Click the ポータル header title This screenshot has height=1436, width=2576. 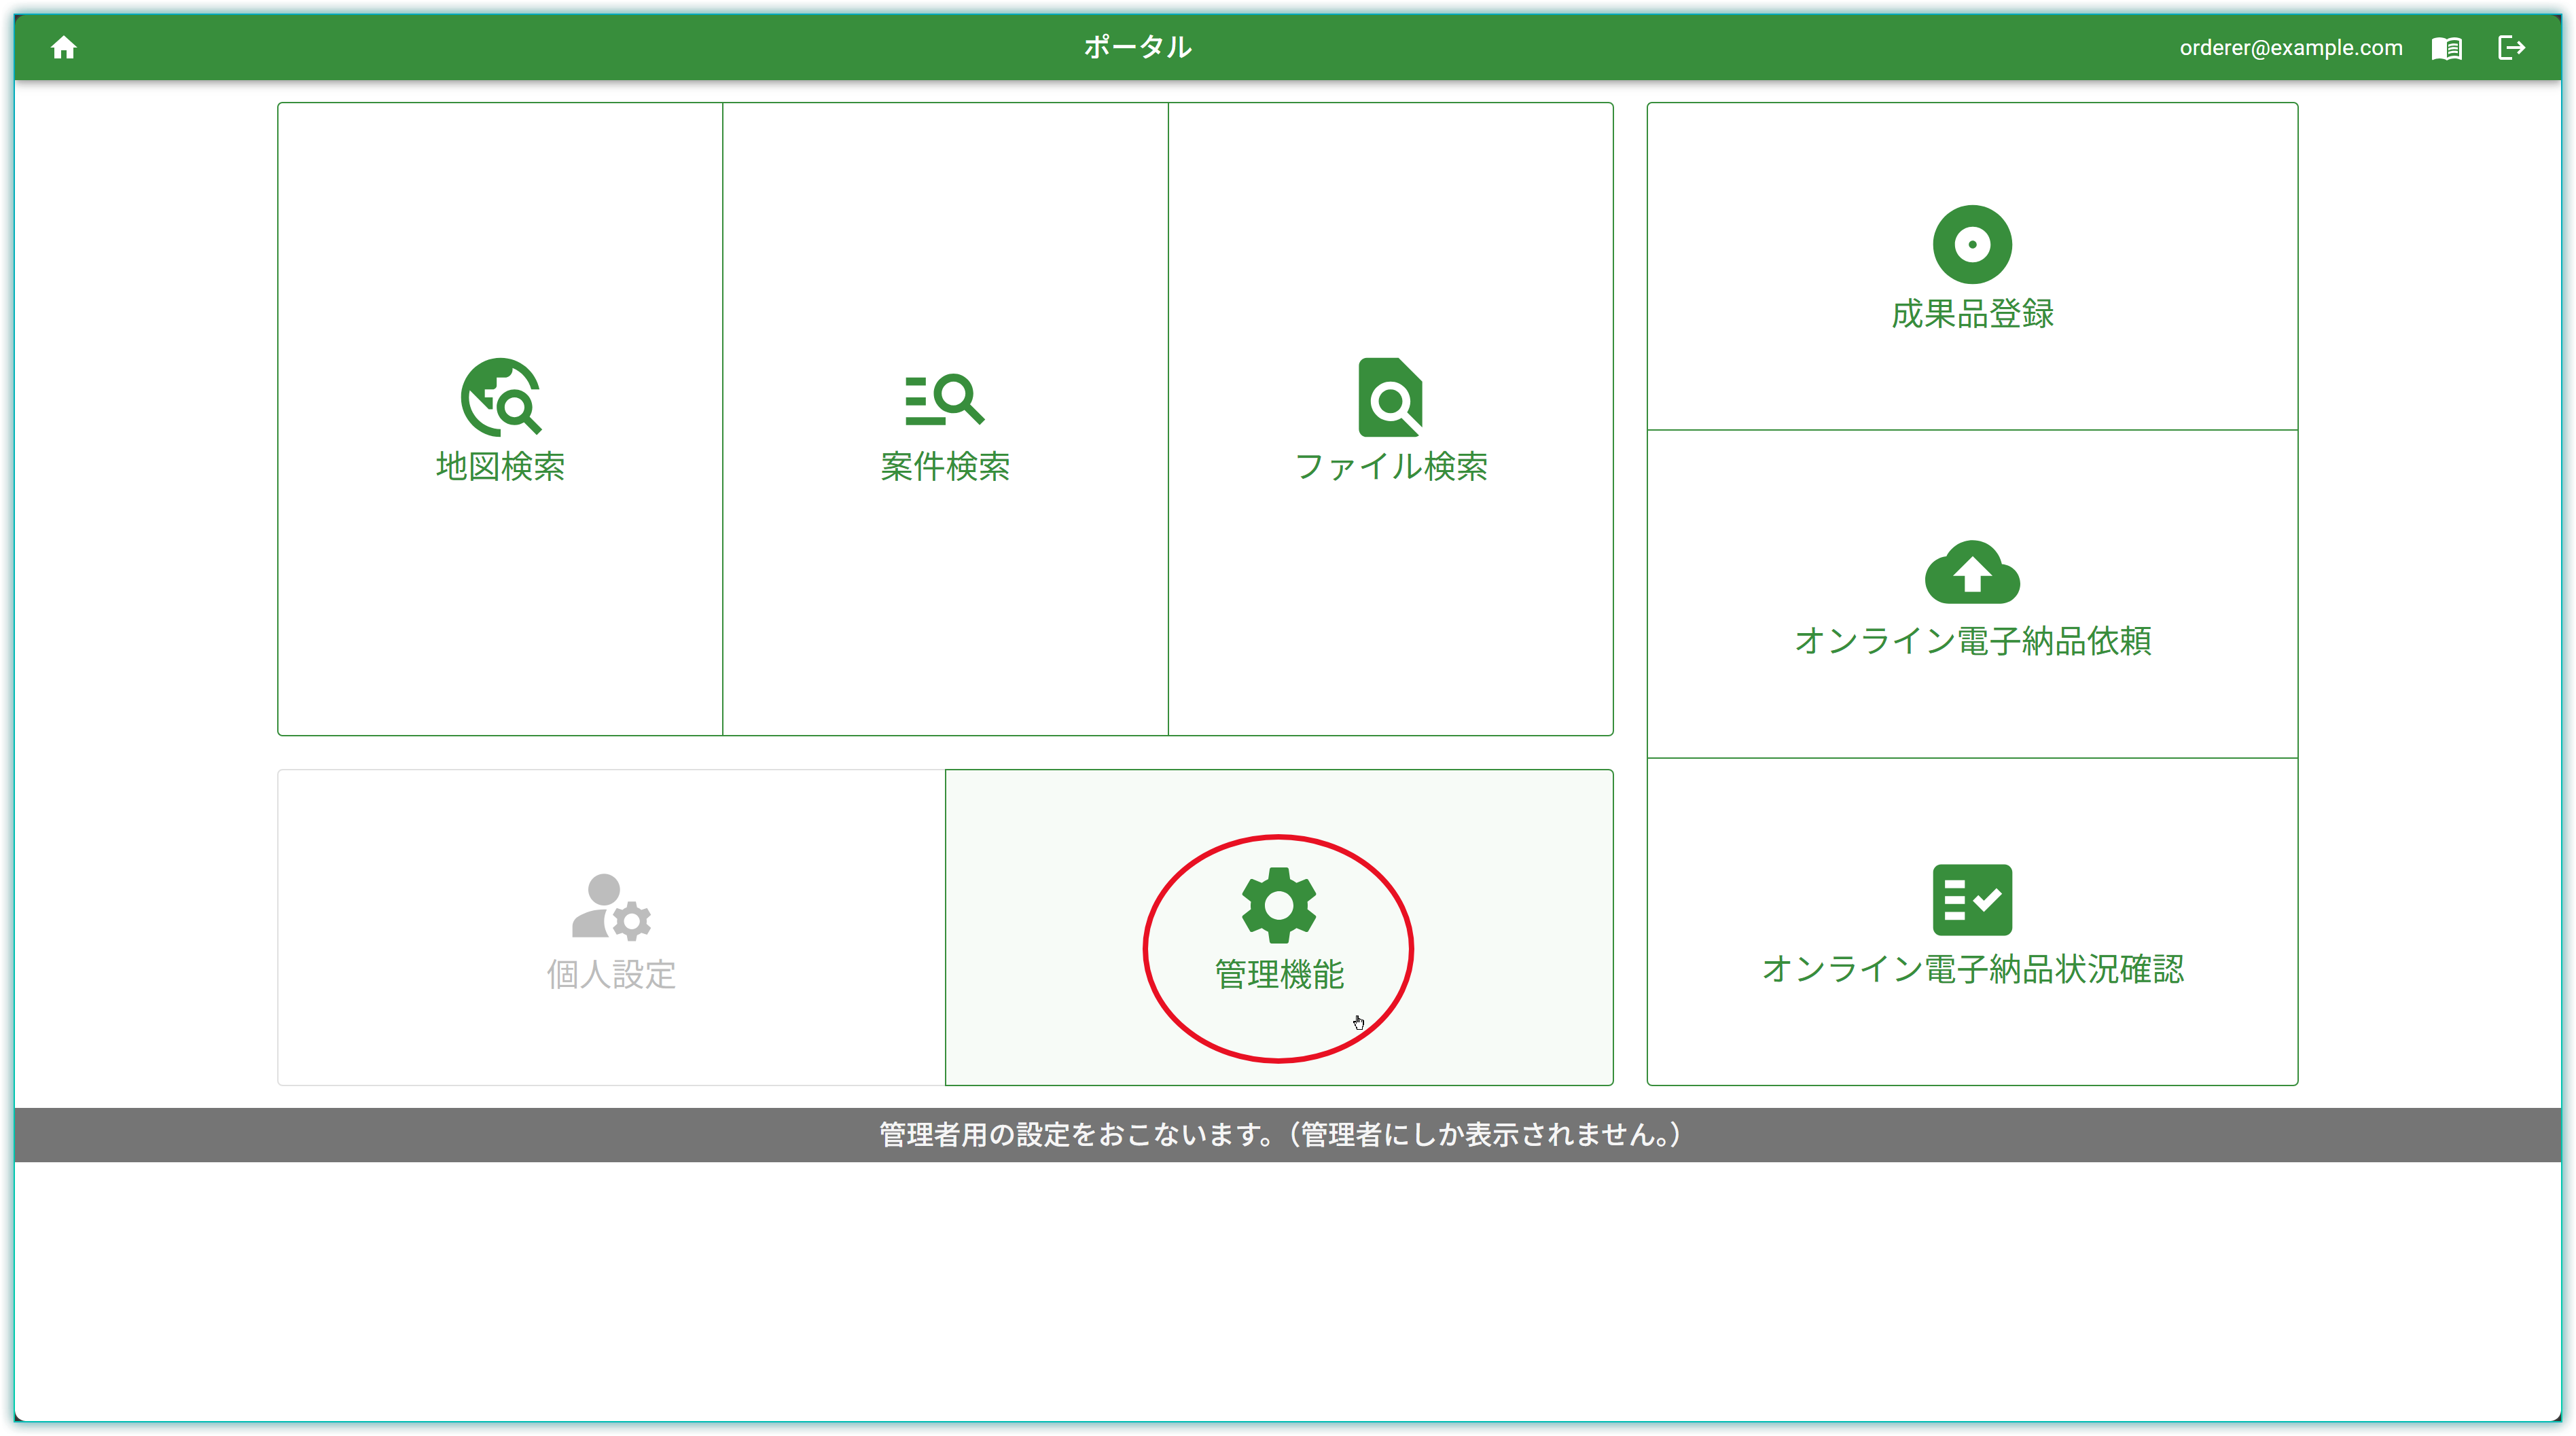click(1137, 47)
